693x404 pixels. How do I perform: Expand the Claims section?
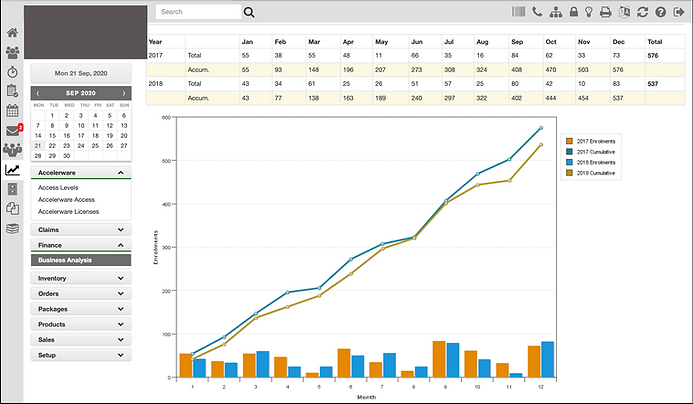pos(80,229)
